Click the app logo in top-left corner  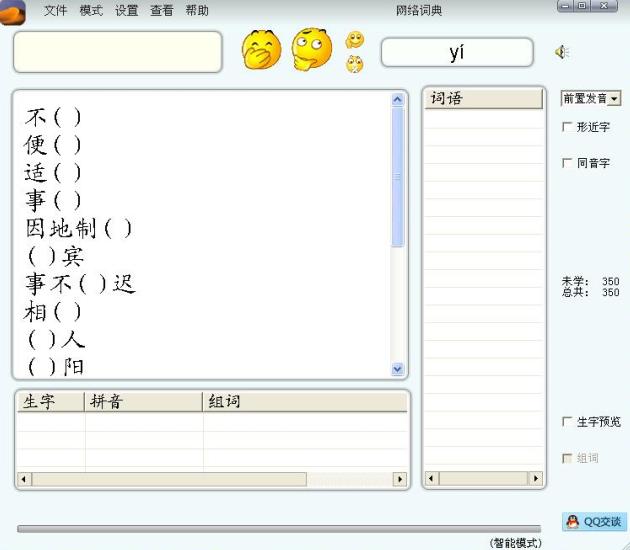pyautogui.click(x=13, y=12)
